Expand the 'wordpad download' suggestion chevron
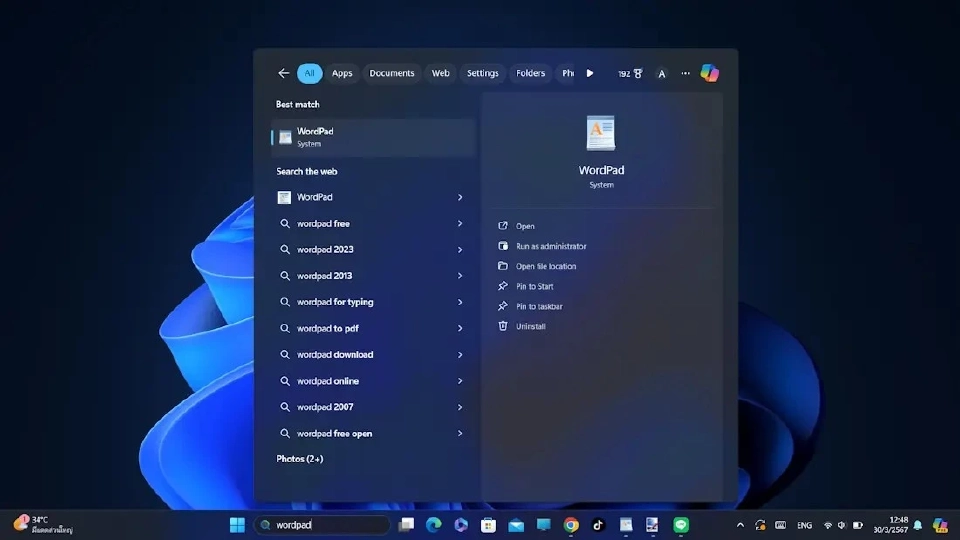The width and height of the screenshot is (960, 540). (x=460, y=355)
